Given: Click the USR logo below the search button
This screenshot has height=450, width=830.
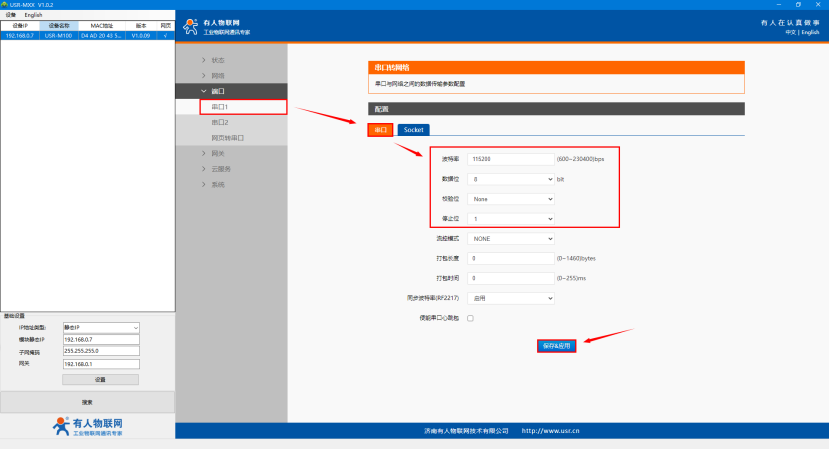Looking at the screenshot, I should tap(88, 427).
